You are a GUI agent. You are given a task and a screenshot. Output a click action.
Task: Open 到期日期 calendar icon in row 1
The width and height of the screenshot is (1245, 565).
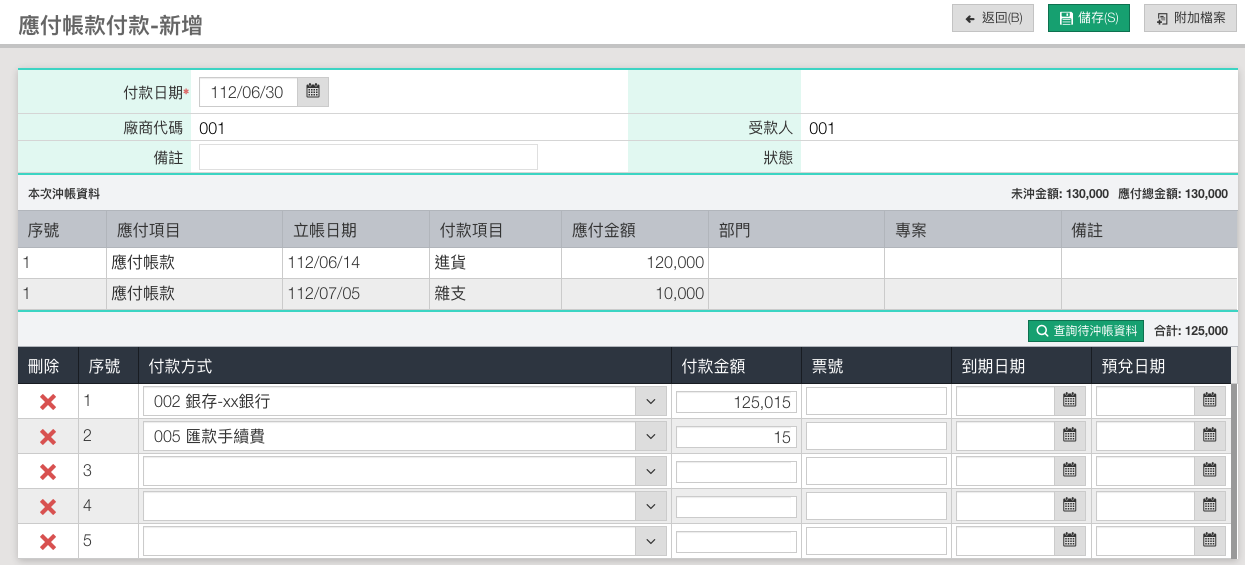[x=1069, y=401]
